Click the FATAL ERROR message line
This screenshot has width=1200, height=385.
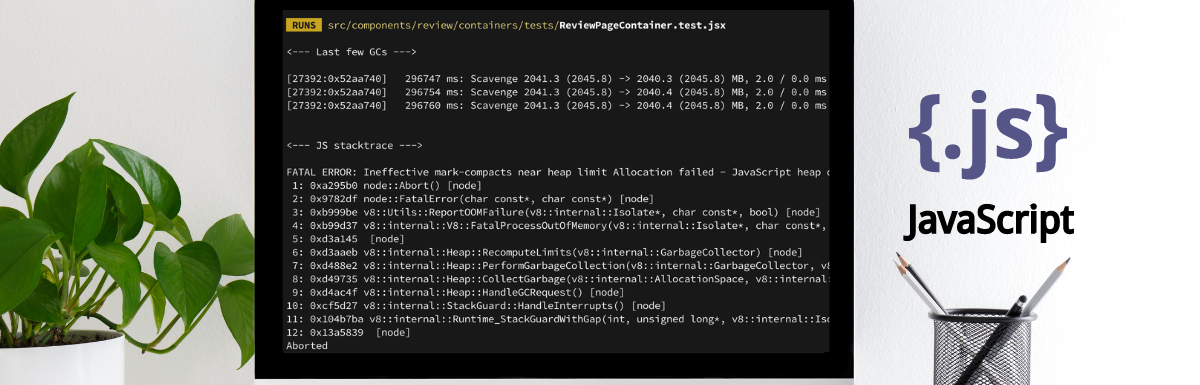pyautogui.click(x=557, y=172)
